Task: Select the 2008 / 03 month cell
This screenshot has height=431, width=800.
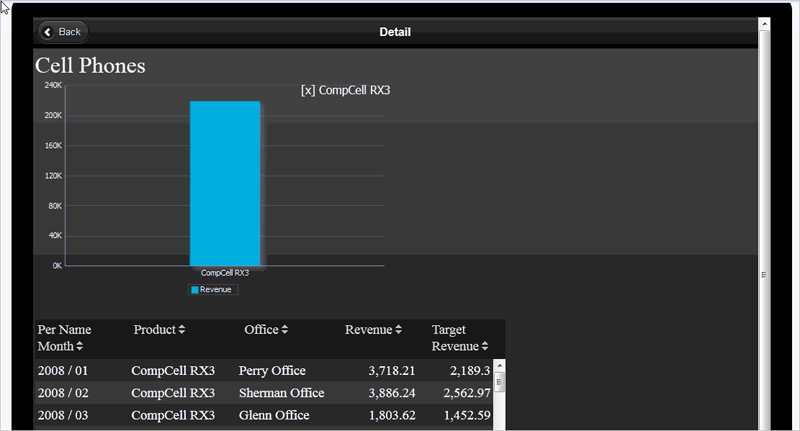Action: (63, 416)
